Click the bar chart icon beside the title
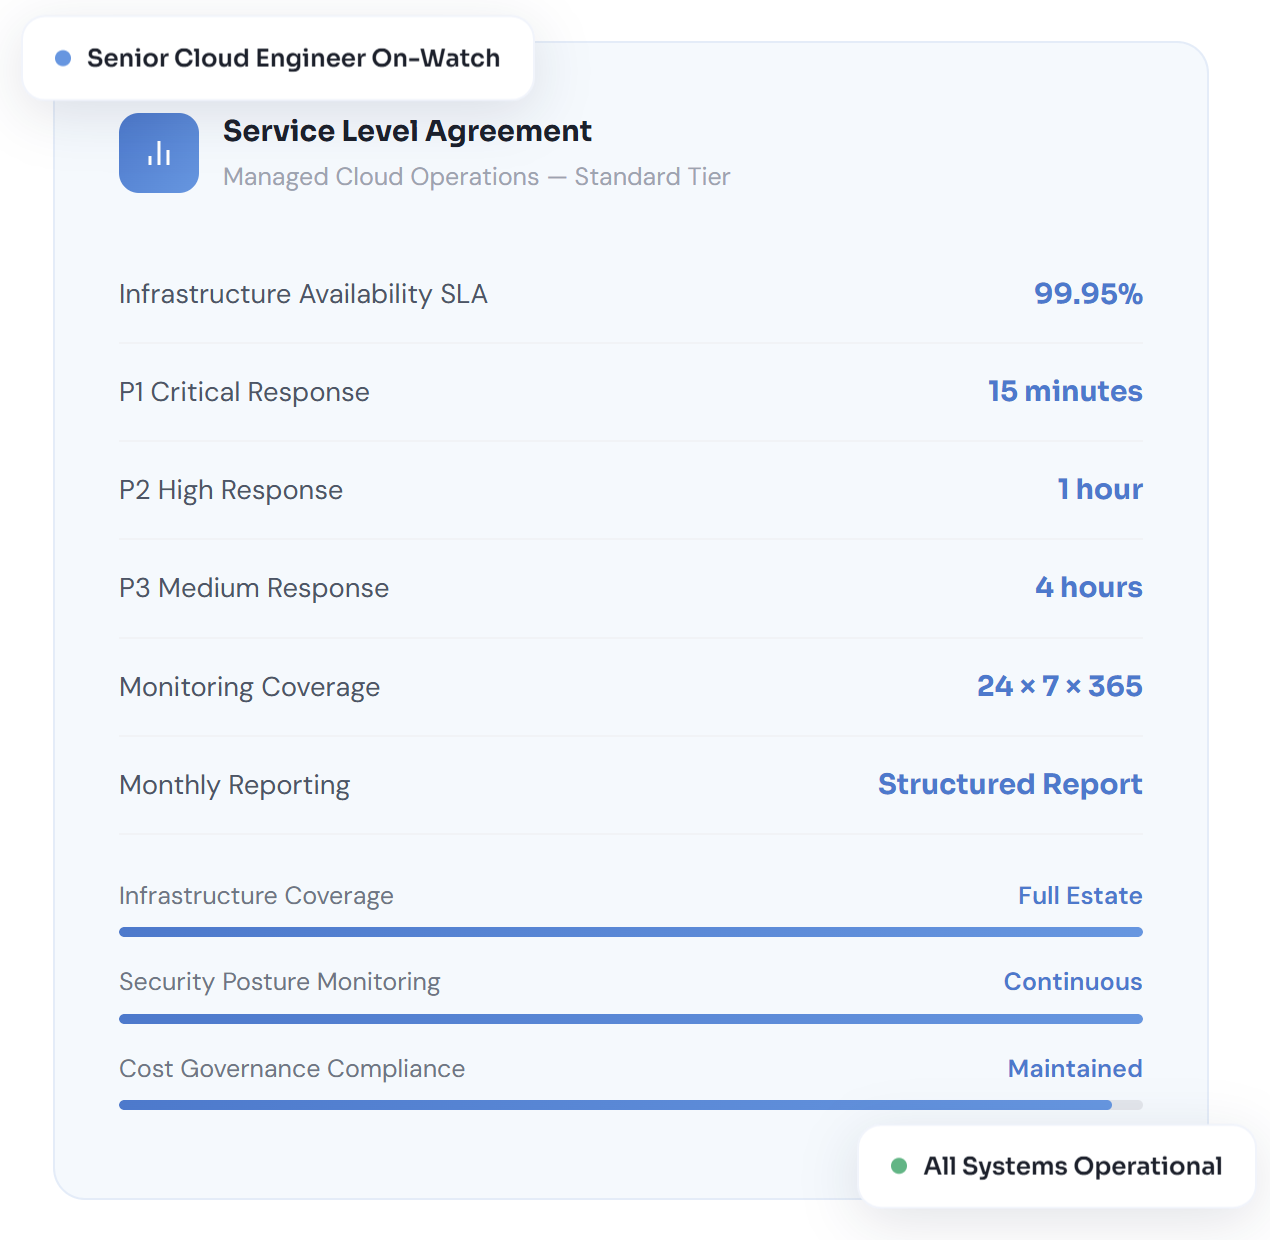 [159, 153]
